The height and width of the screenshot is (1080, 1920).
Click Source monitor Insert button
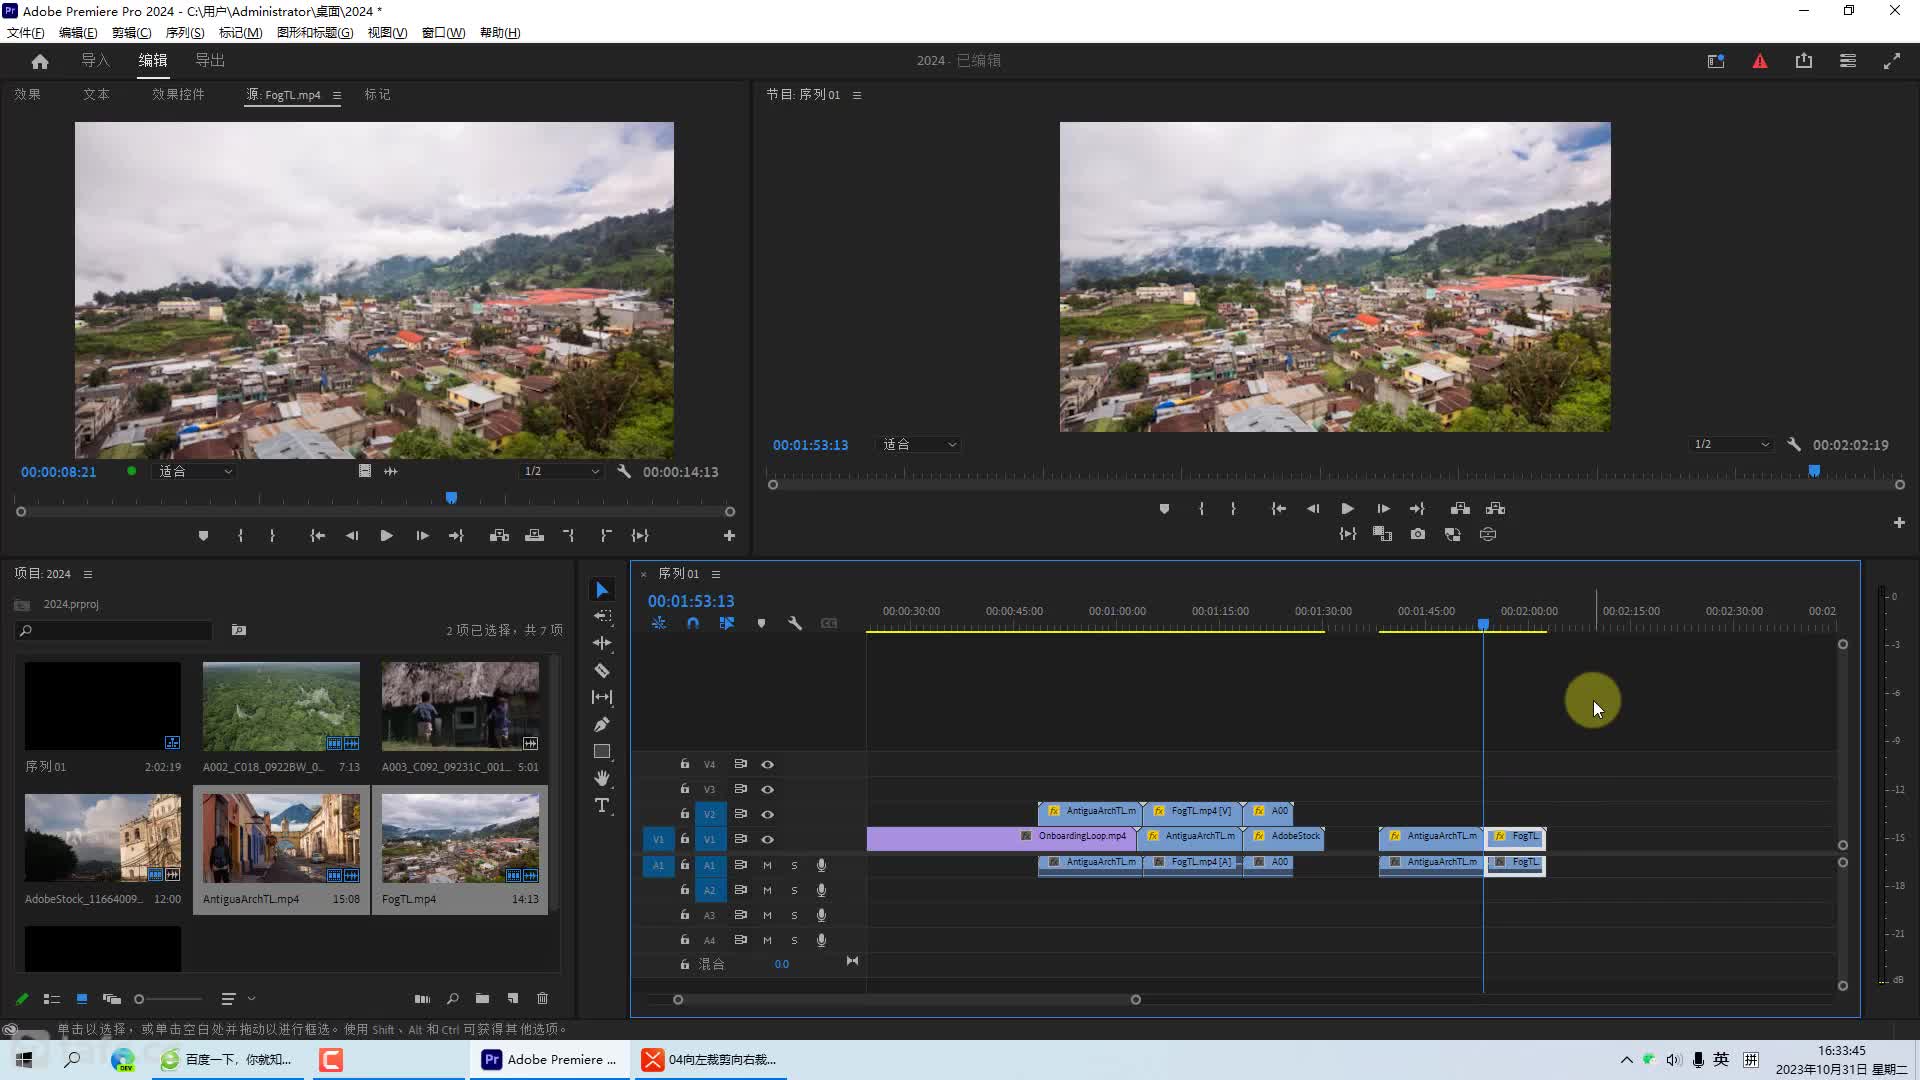(499, 536)
